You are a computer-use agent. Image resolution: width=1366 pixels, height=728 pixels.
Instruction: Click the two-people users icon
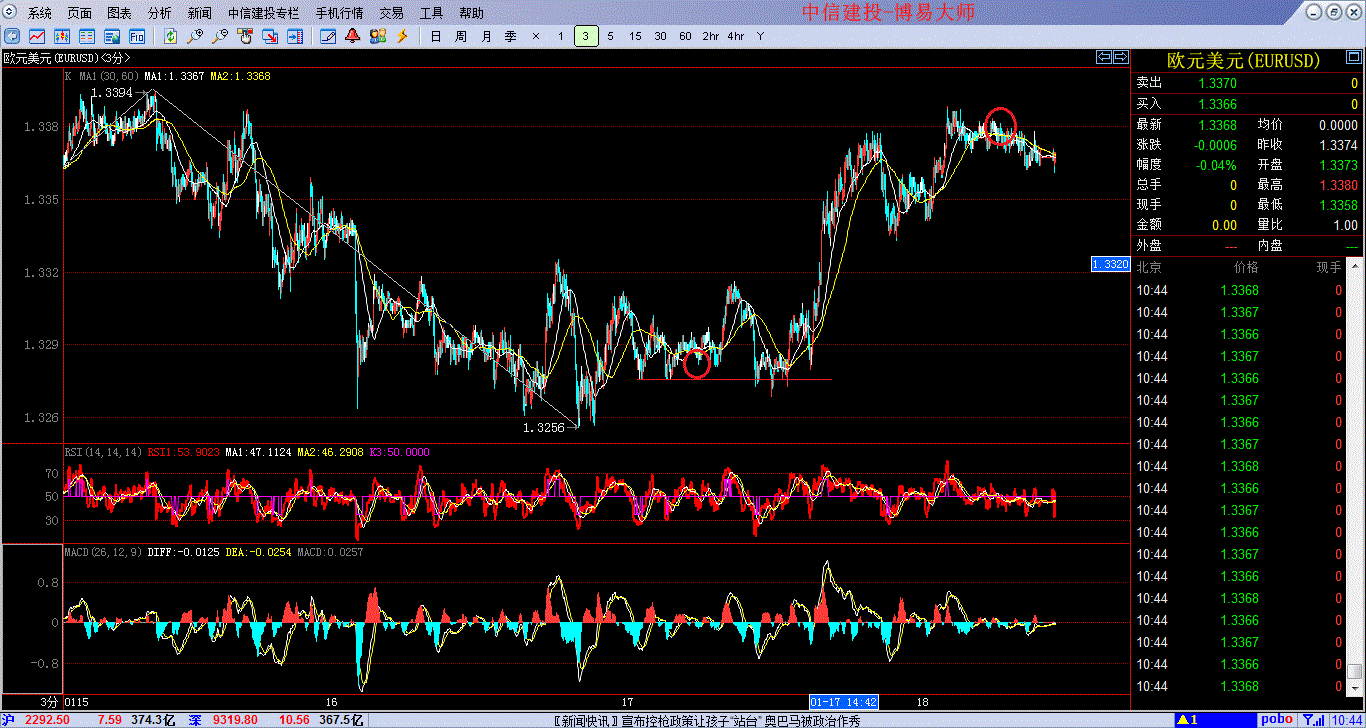378,36
